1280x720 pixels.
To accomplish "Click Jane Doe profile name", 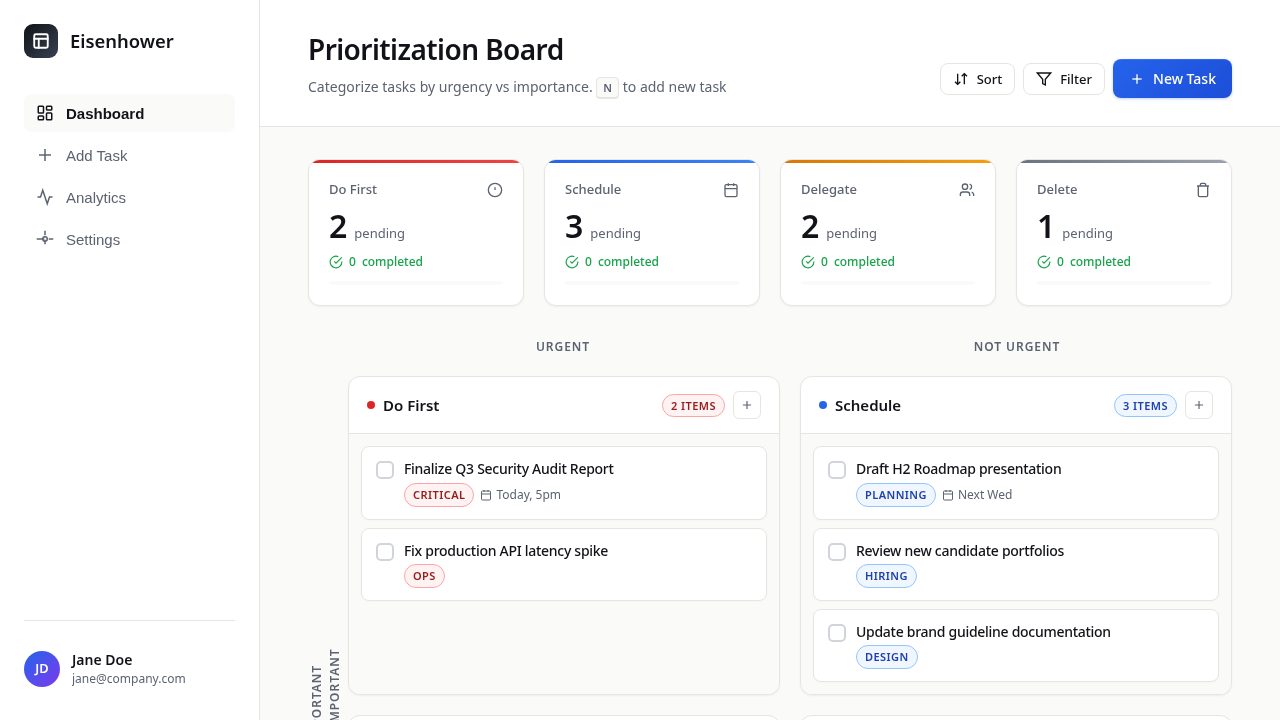I will coord(102,660).
